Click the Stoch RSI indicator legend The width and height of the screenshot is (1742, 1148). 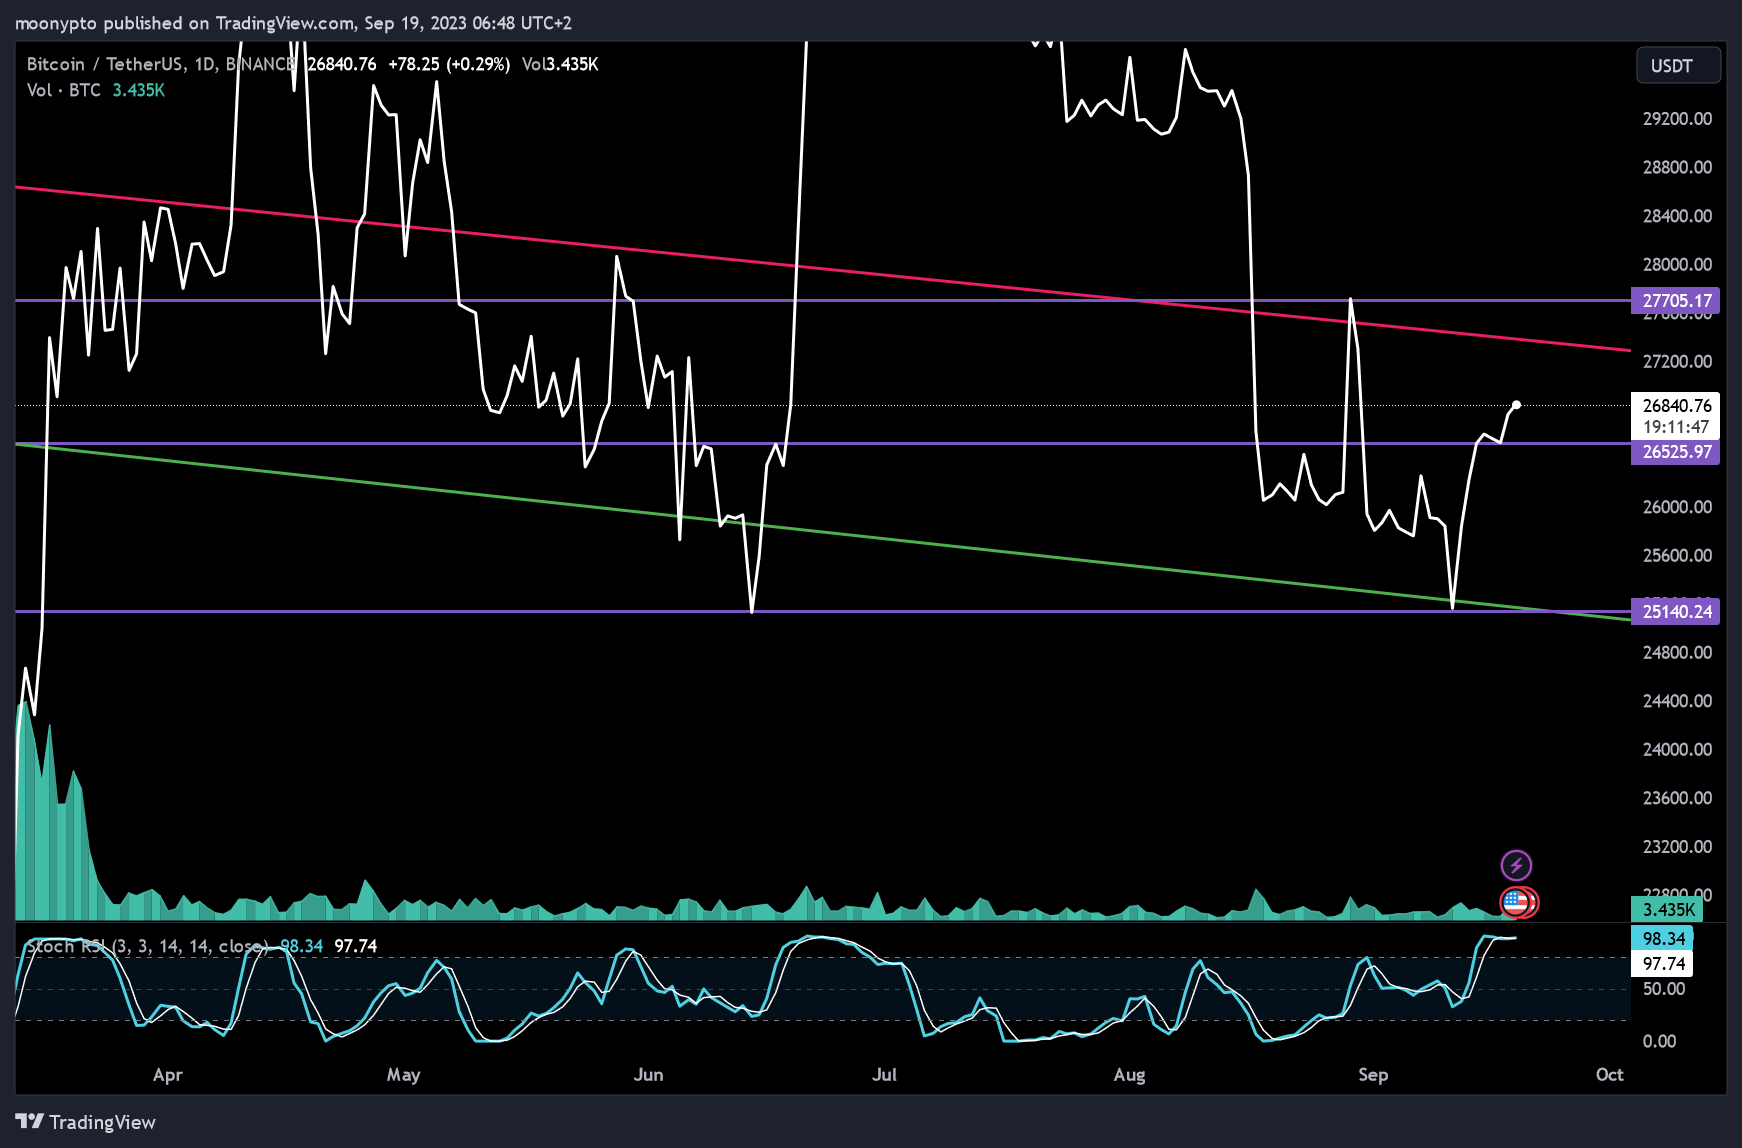coord(147,946)
